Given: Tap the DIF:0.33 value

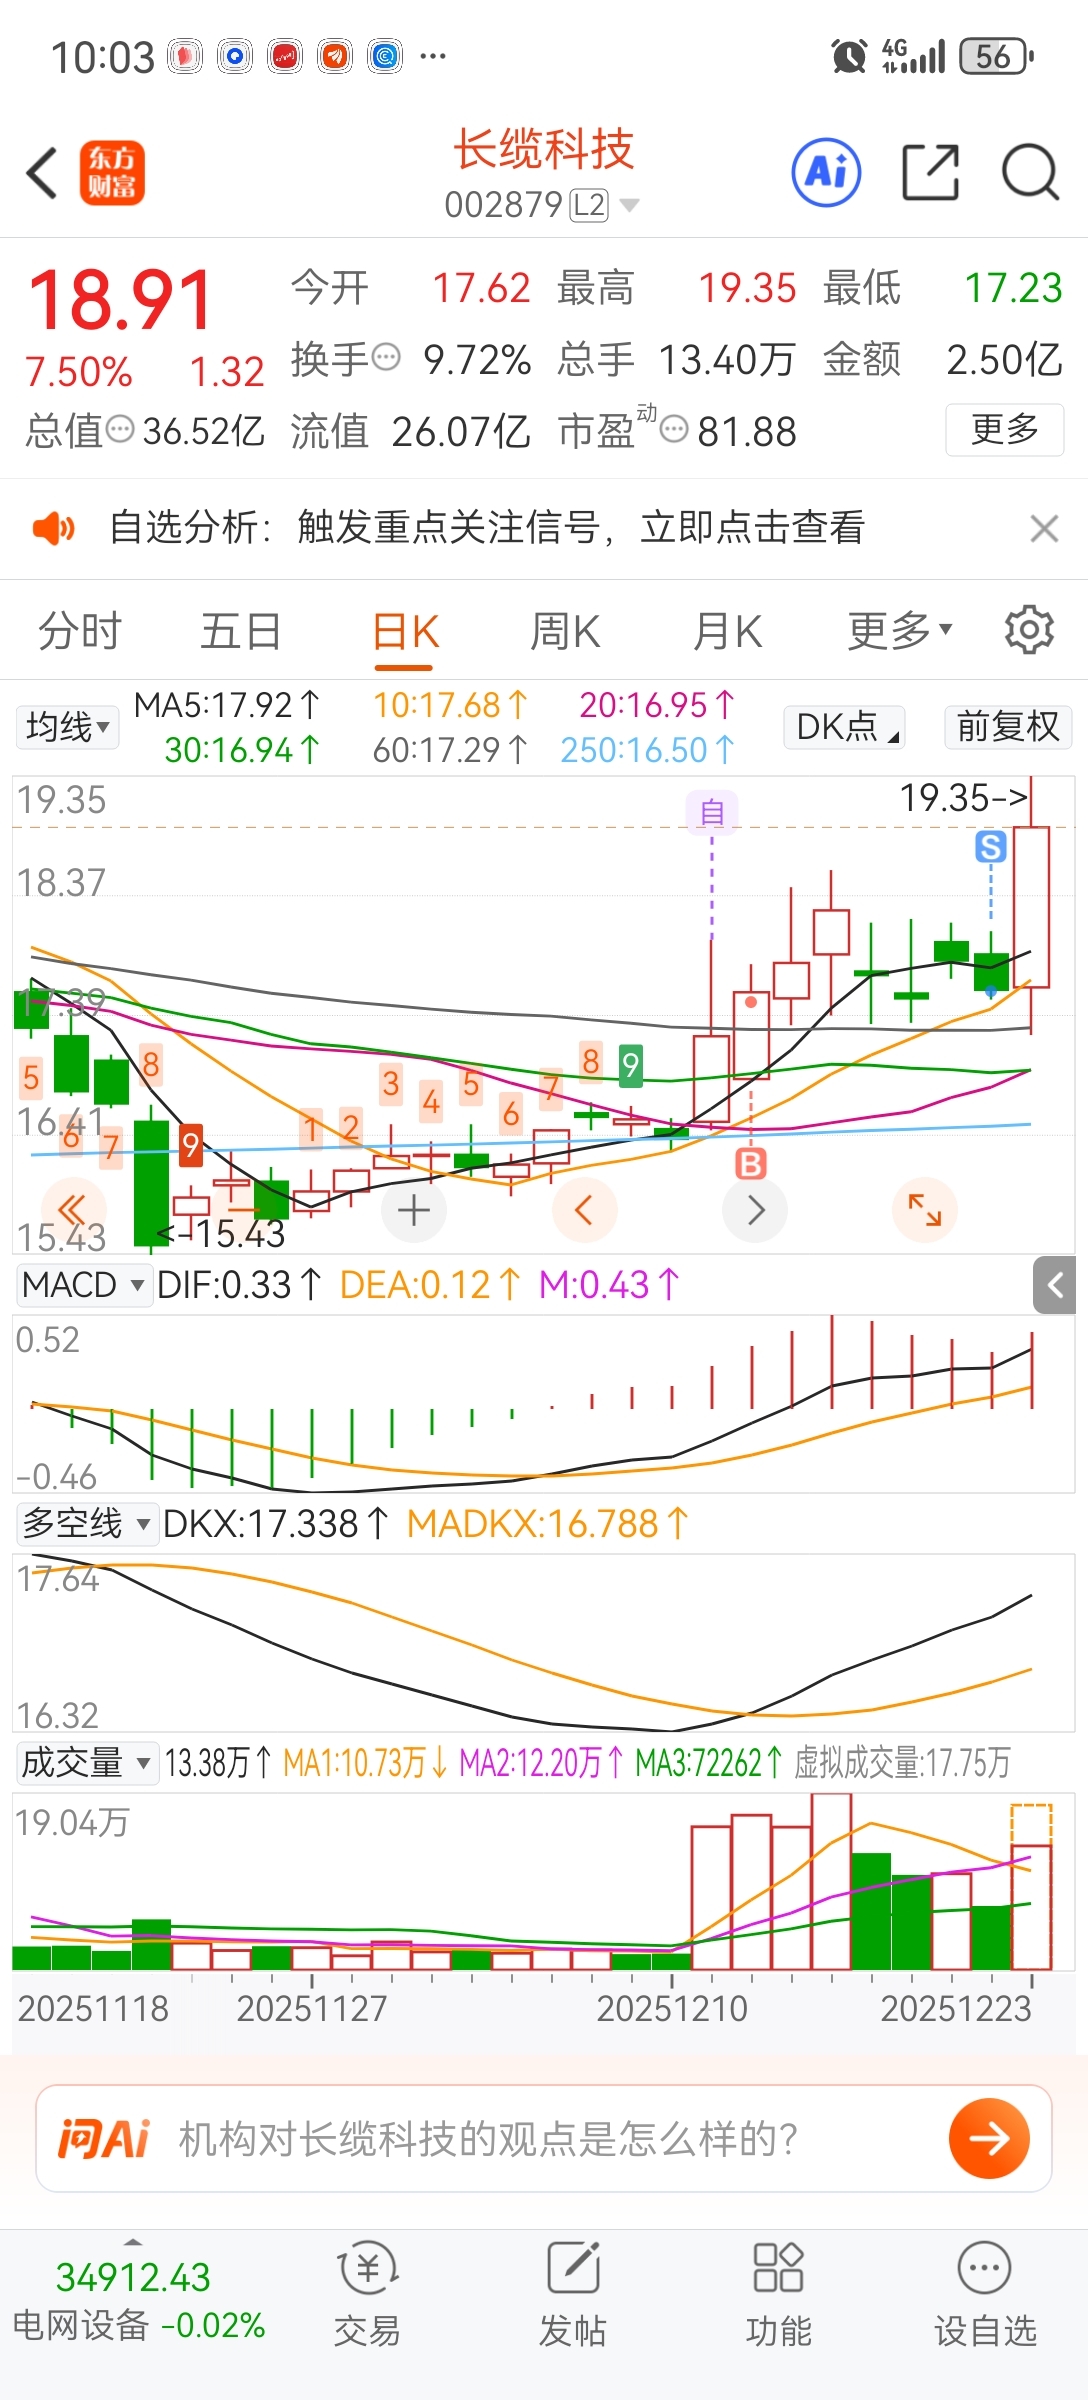Looking at the screenshot, I should click(239, 1285).
